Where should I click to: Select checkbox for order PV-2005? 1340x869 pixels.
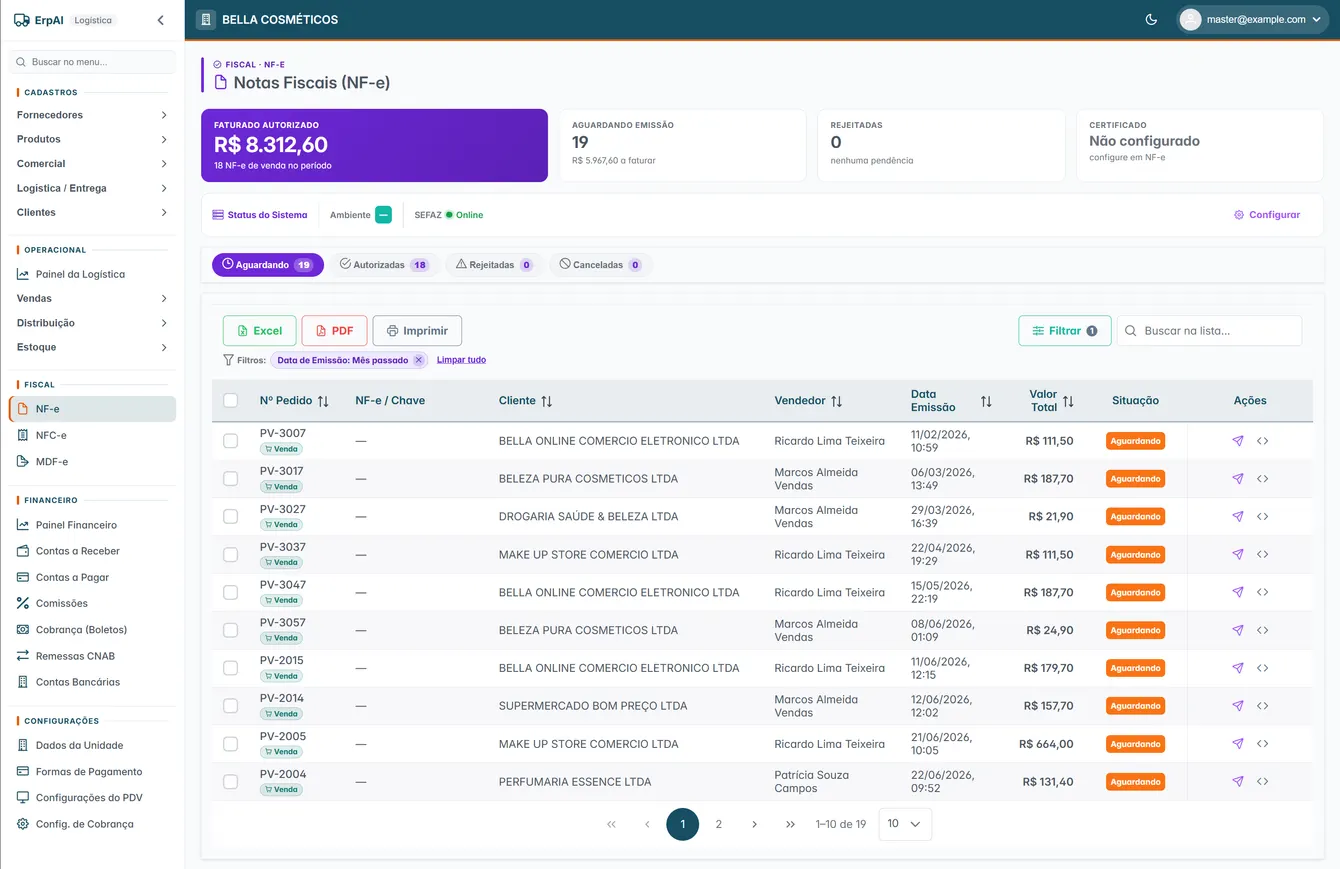[x=231, y=744]
